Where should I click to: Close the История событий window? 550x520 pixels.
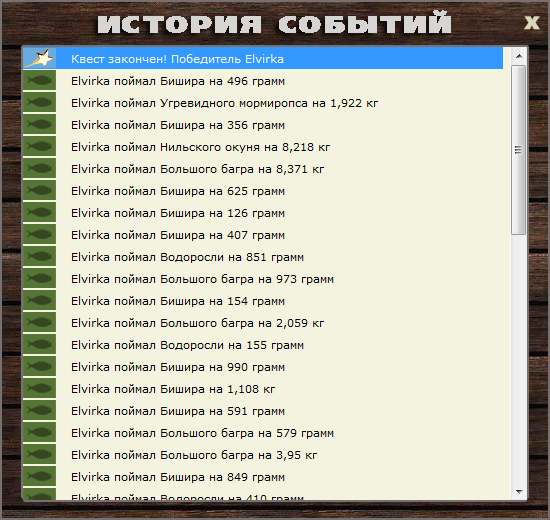point(532,23)
